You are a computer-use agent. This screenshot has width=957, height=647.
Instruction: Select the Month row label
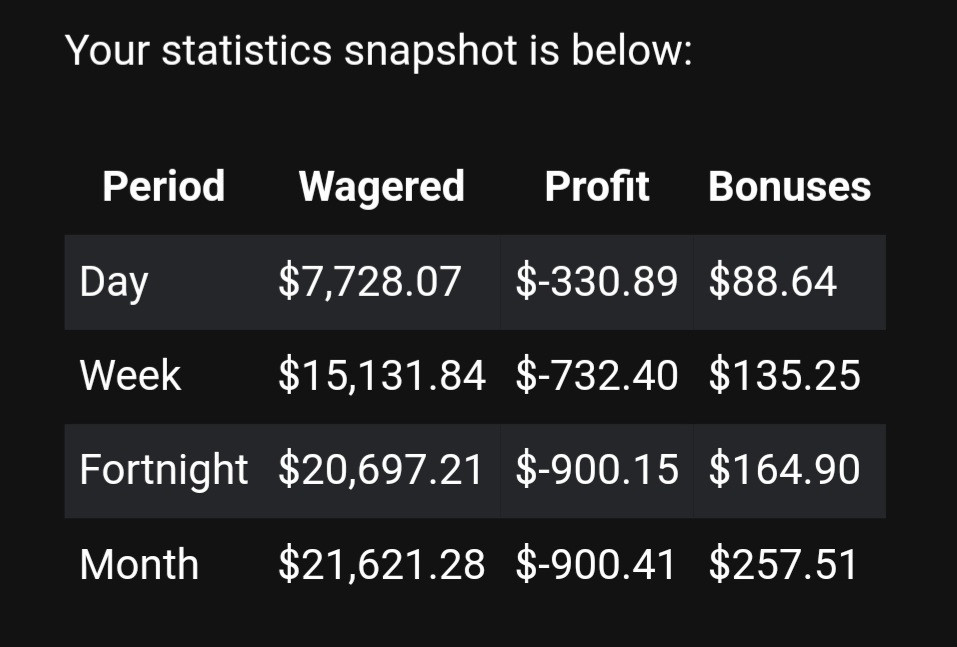tap(139, 565)
